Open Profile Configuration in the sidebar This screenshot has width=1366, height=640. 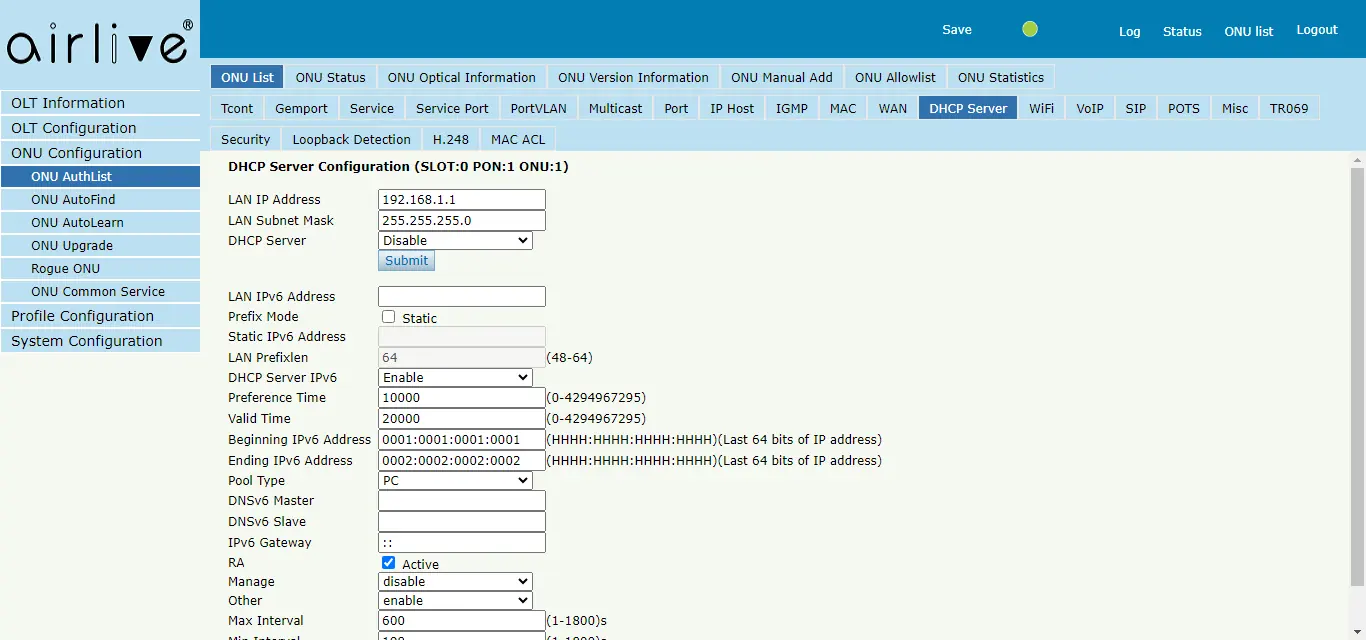(100, 316)
